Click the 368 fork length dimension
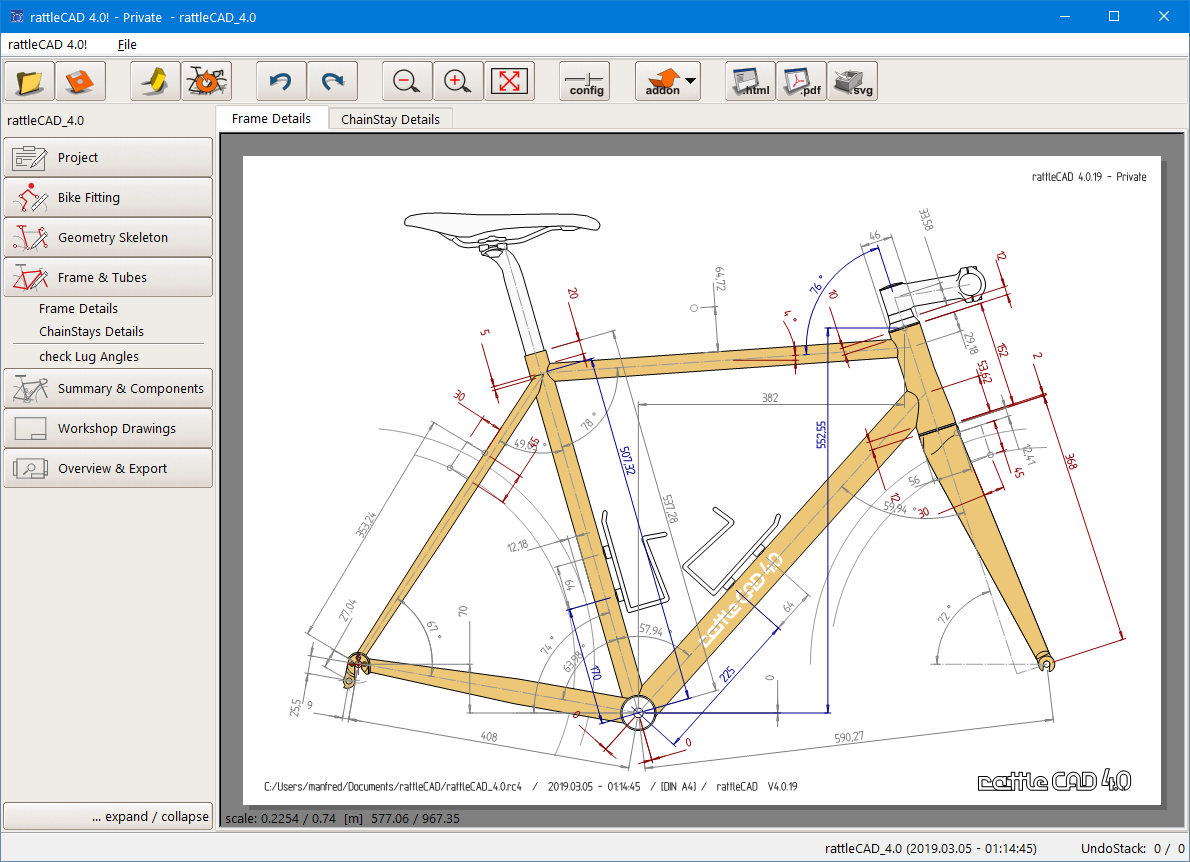The image size is (1190, 862). click(x=1071, y=461)
